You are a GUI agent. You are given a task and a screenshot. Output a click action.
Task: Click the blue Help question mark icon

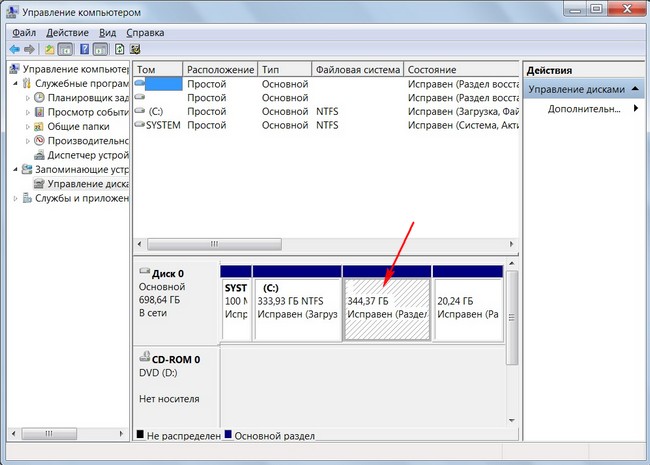pyautogui.click(x=84, y=49)
